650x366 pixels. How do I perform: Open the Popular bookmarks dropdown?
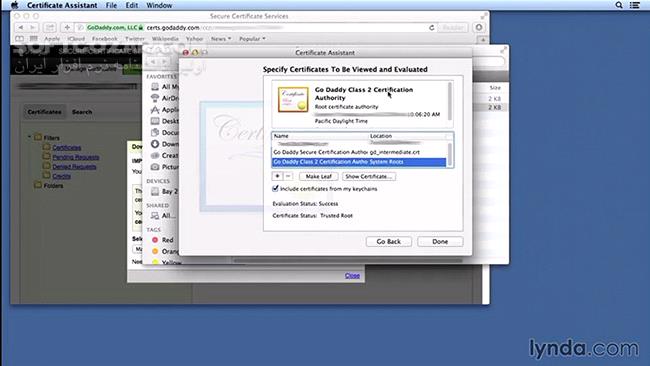pos(252,39)
